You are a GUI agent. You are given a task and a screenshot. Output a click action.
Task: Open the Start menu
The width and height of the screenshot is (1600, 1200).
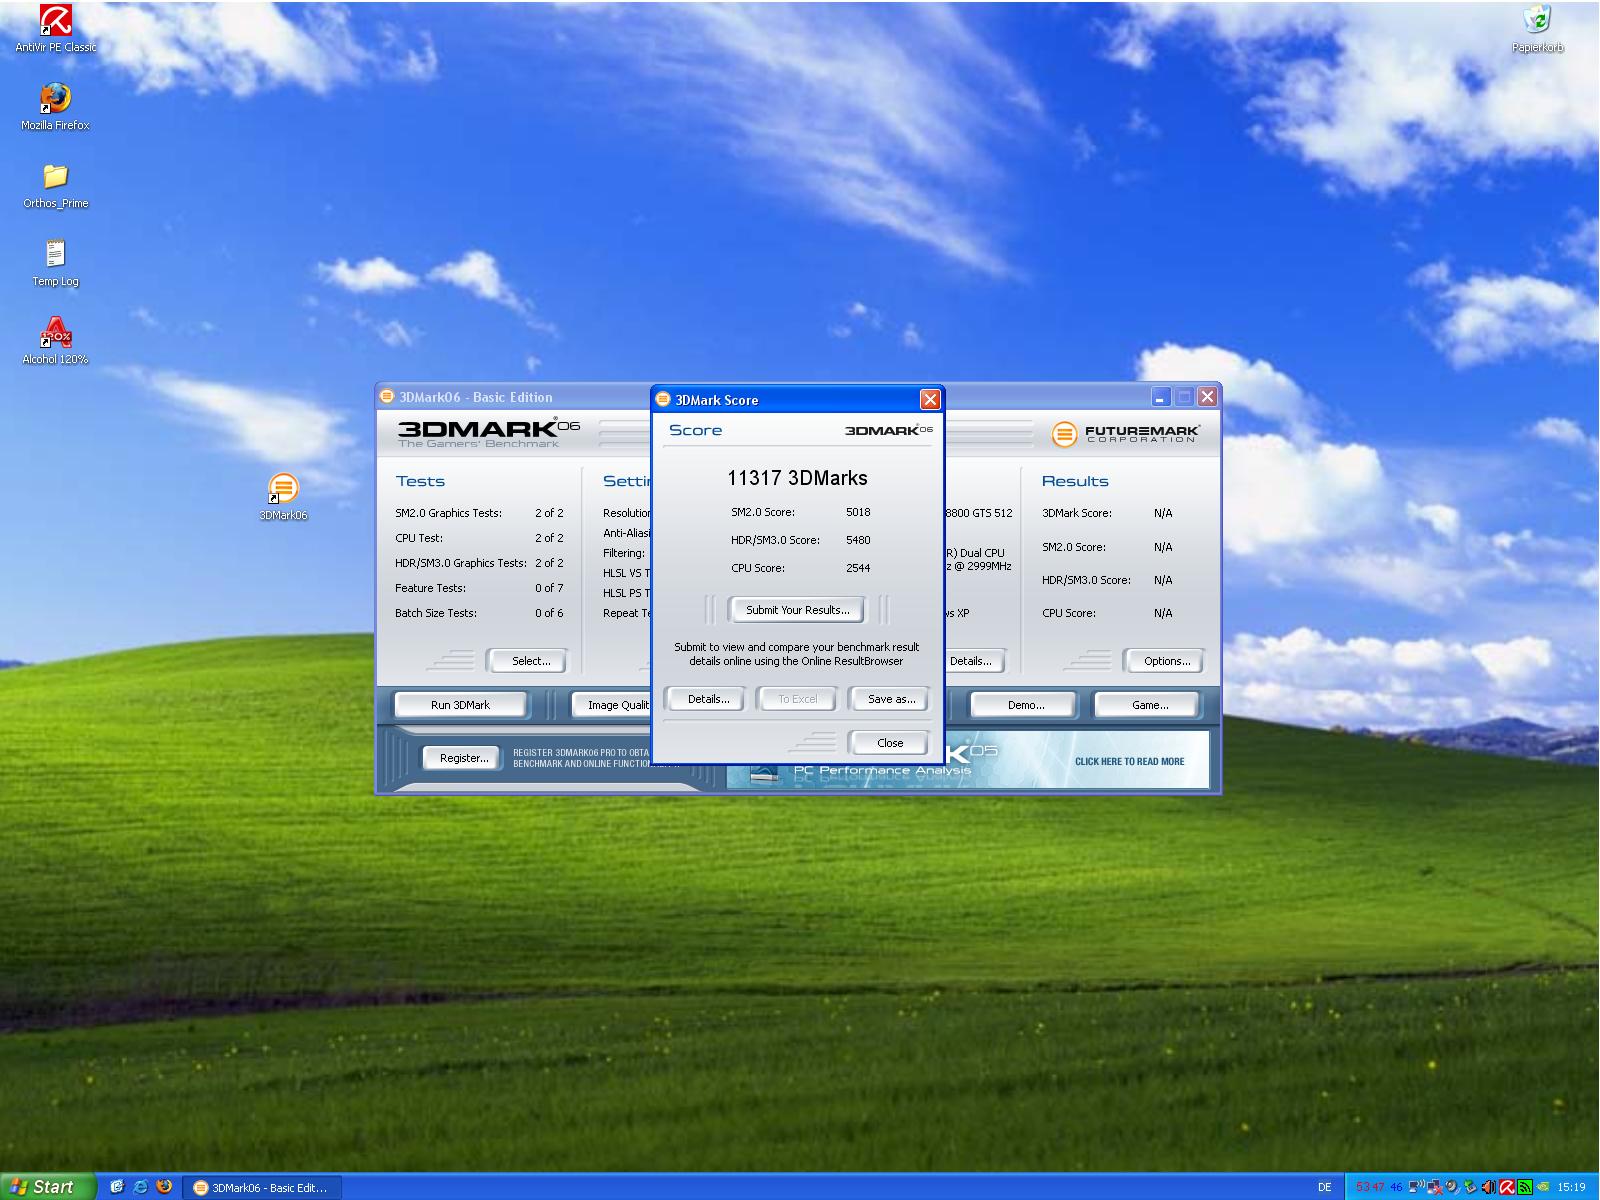click(x=48, y=1187)
